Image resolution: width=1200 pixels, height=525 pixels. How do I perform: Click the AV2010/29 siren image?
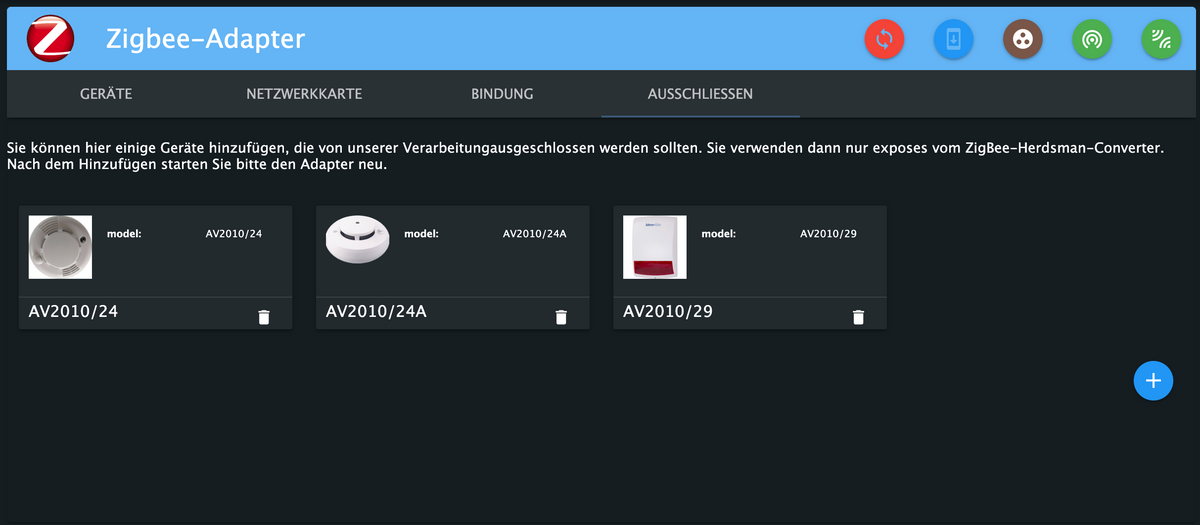click(x=655, y=247)
